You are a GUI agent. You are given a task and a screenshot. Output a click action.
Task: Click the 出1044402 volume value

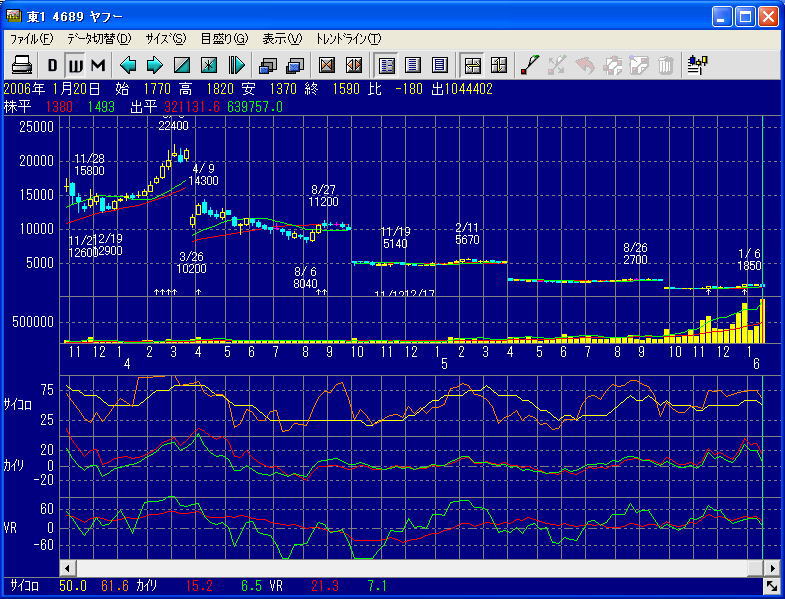point(462,89)
